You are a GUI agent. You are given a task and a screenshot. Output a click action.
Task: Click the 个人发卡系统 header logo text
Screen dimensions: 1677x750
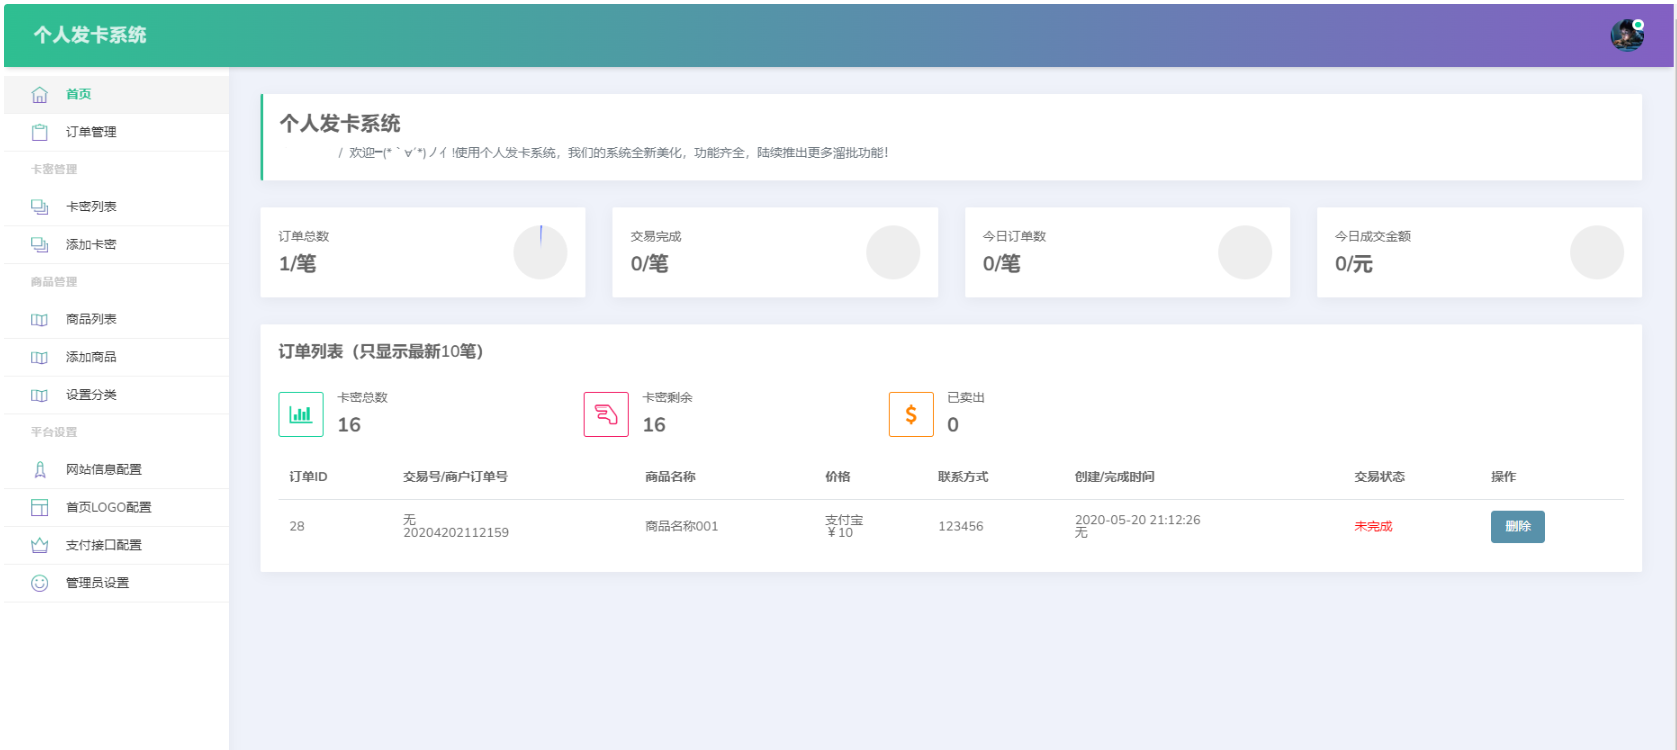90,35
